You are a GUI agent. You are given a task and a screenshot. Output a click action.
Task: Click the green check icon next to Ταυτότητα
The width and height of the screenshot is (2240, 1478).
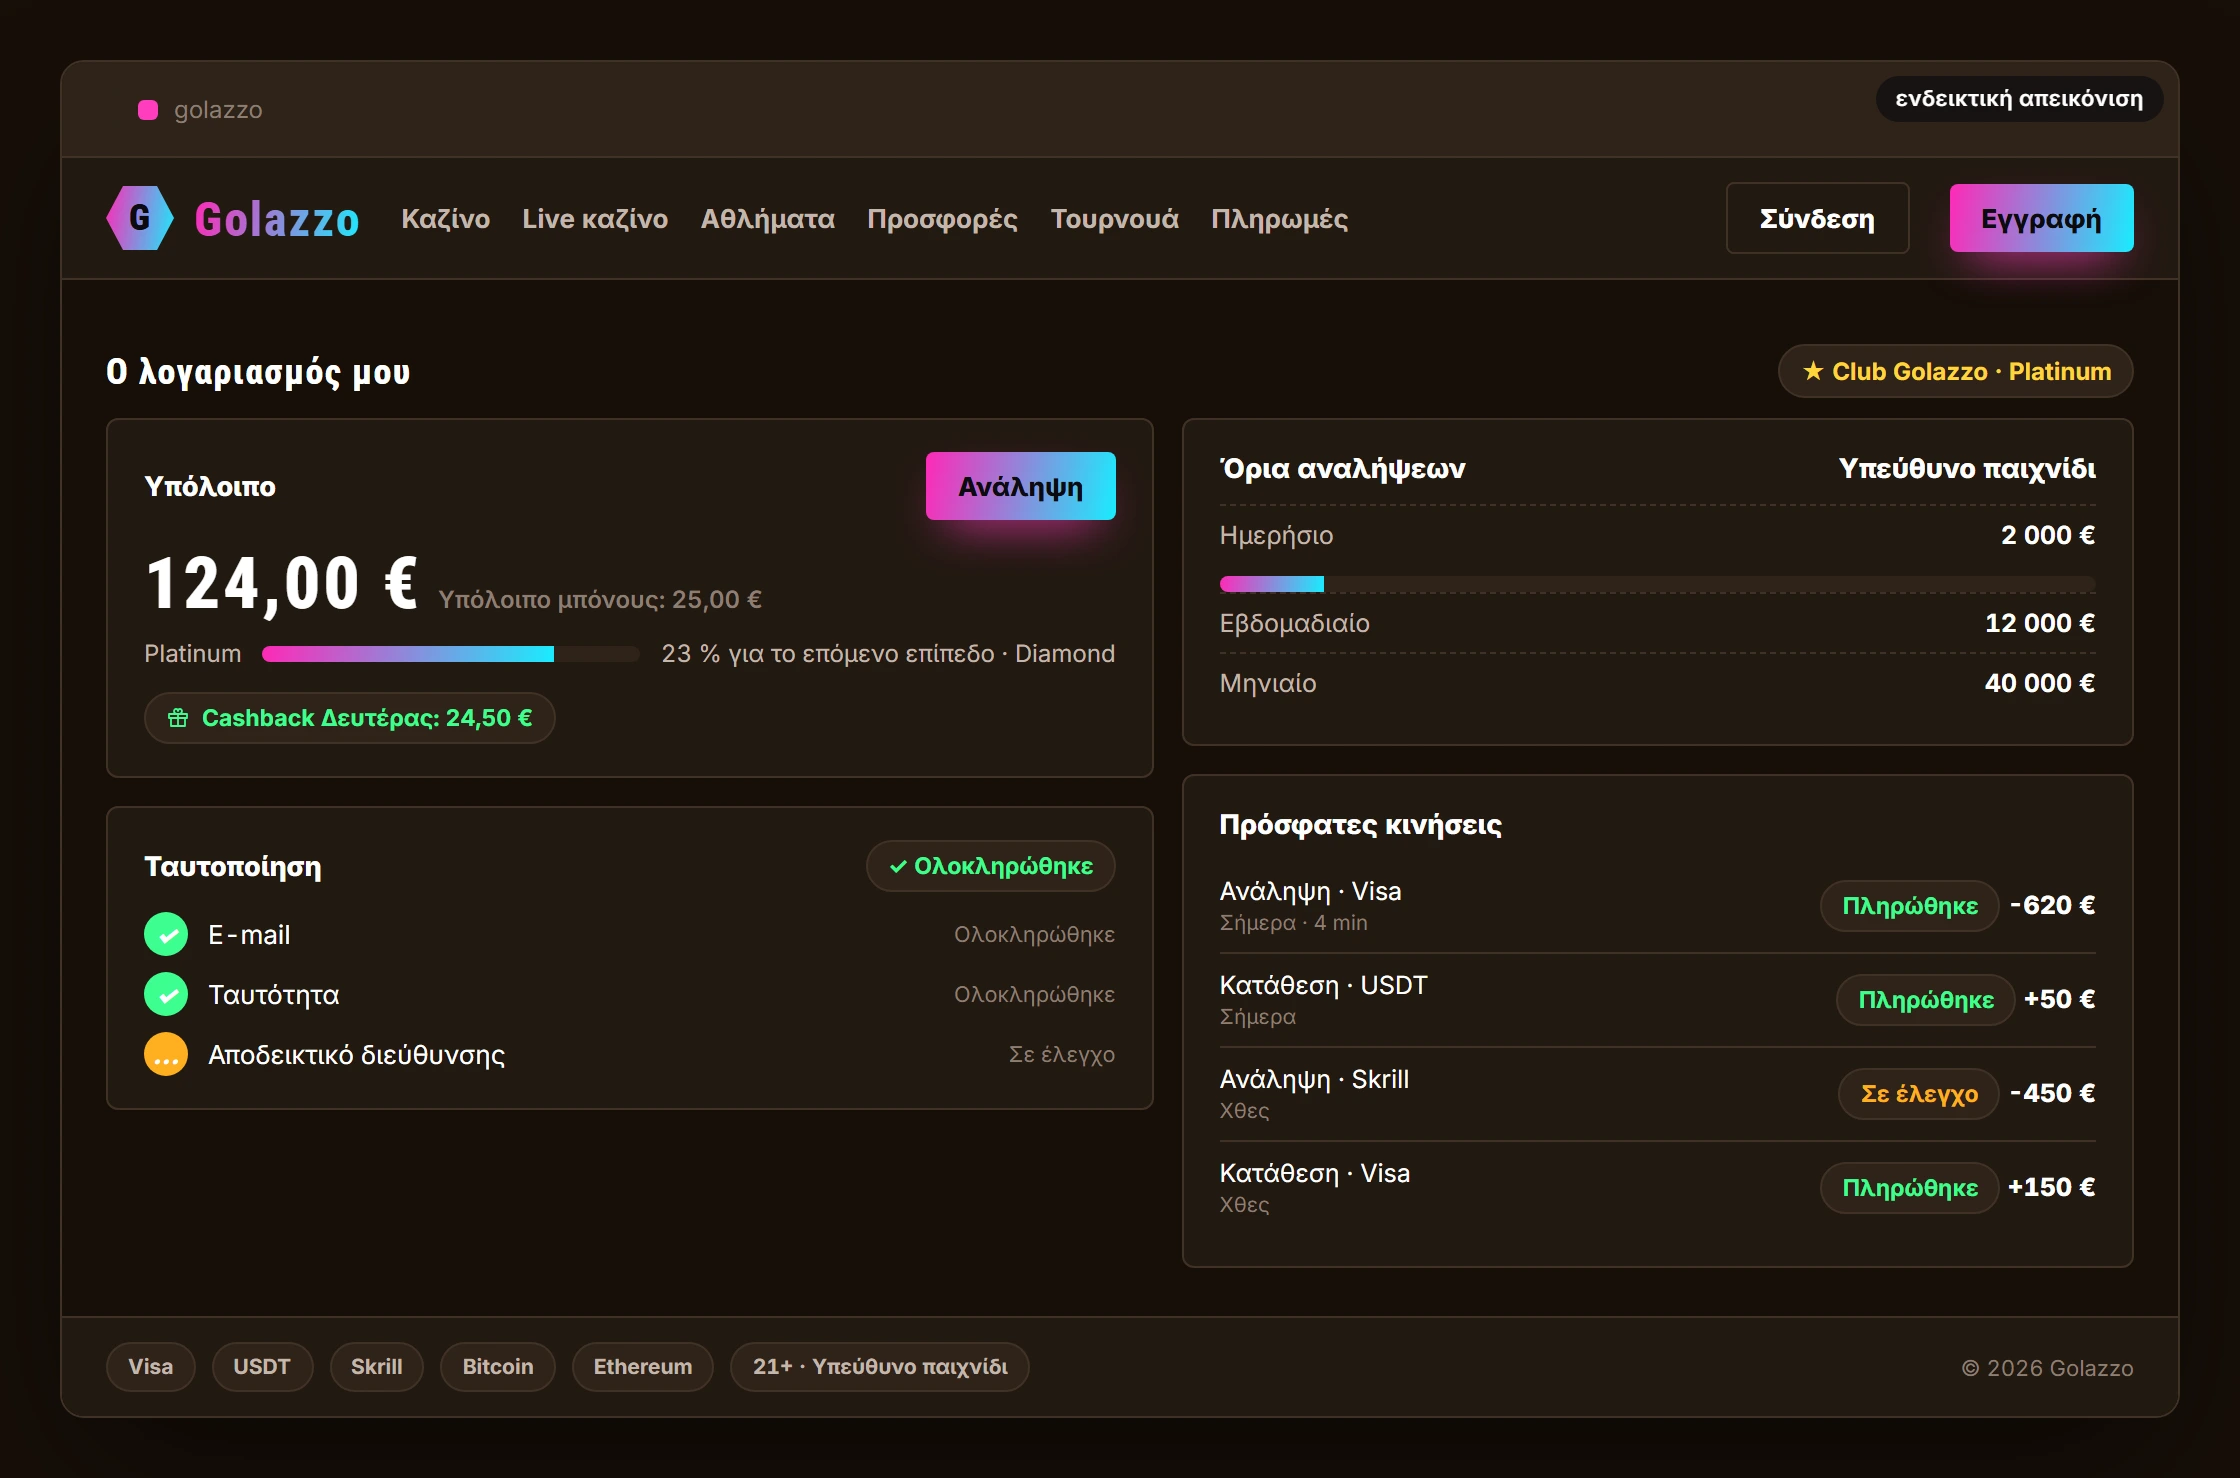(x=166, y=994)
